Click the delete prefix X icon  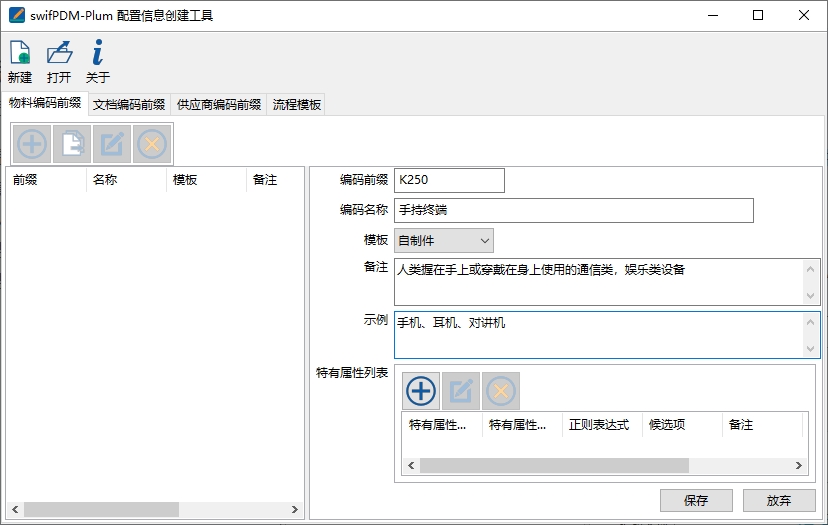click(152, 144)
